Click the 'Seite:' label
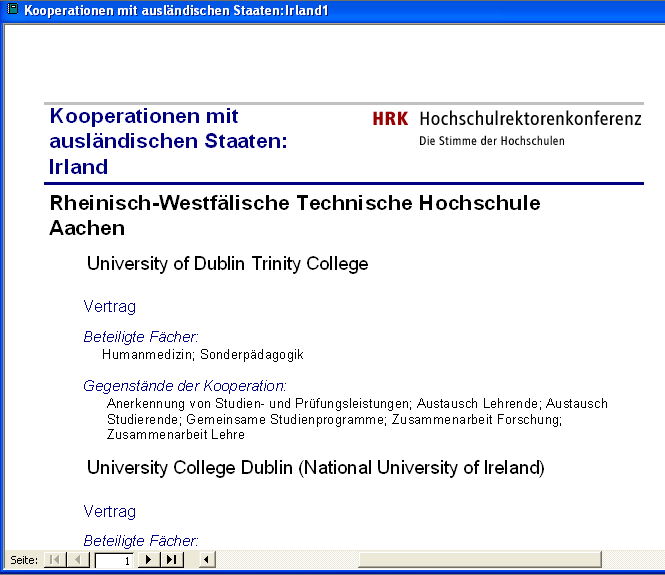665x575 pixels. tap(24, 560)
